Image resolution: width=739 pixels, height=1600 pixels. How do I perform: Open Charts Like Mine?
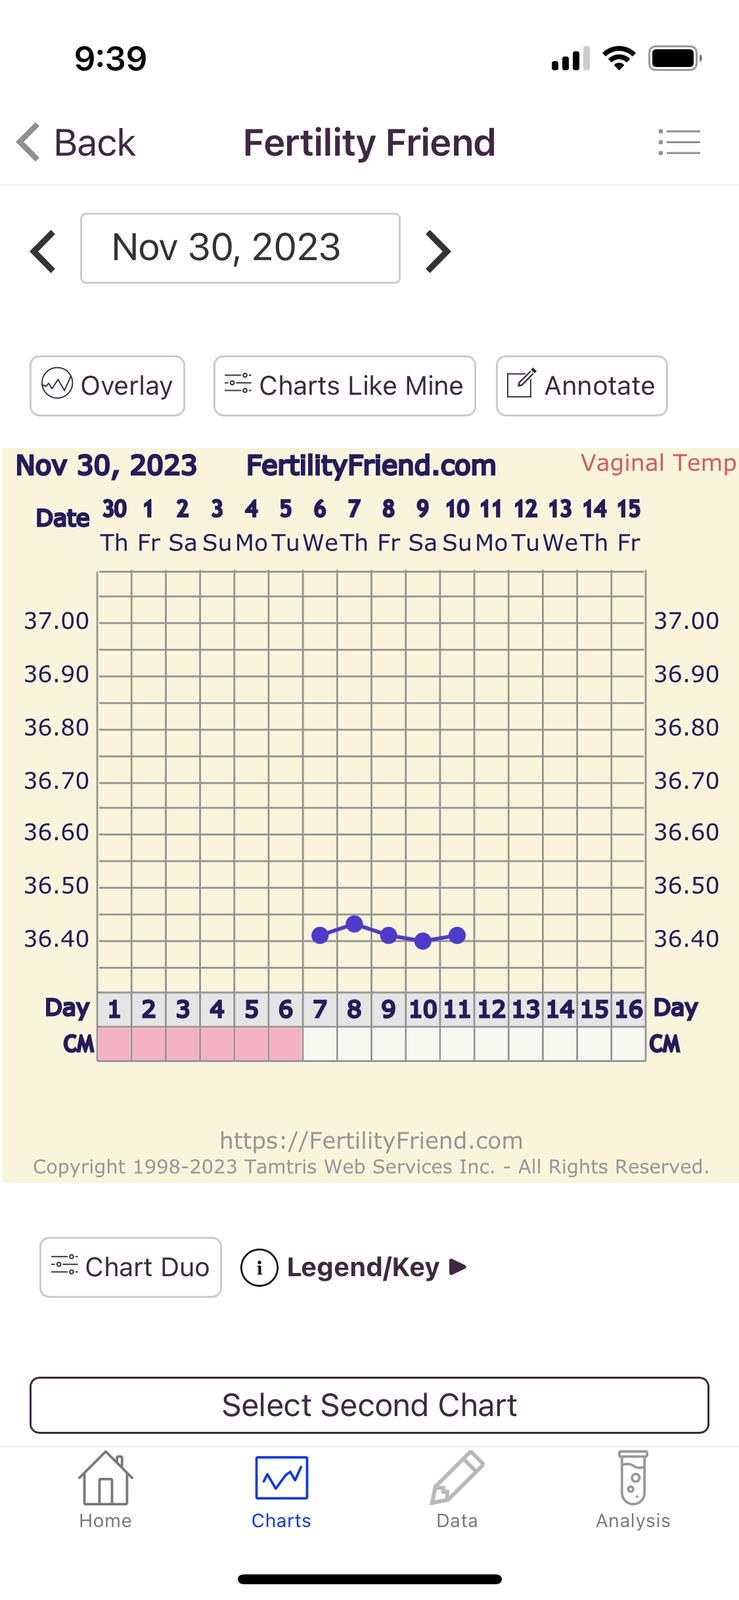[344, 385]
